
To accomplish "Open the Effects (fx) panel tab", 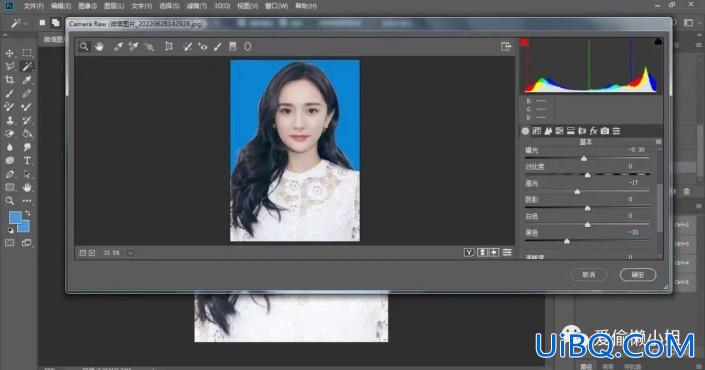I will pyautogui.click(x=593, y=131).
